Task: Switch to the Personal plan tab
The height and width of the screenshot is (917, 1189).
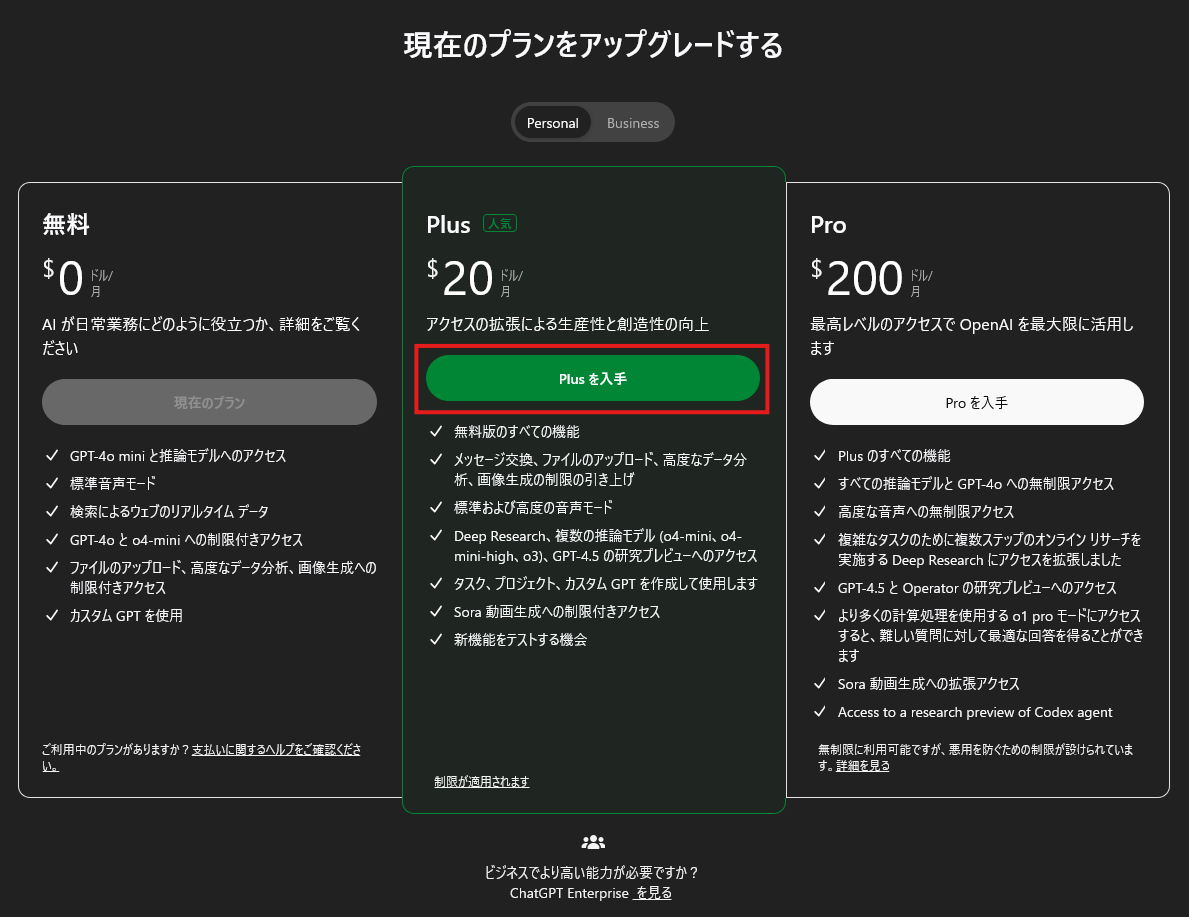Action: (x=552, y=123)
